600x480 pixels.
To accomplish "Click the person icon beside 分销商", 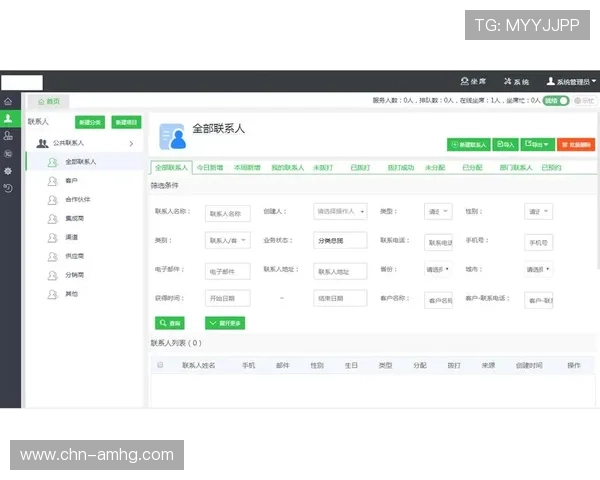I will click(52, 275).
